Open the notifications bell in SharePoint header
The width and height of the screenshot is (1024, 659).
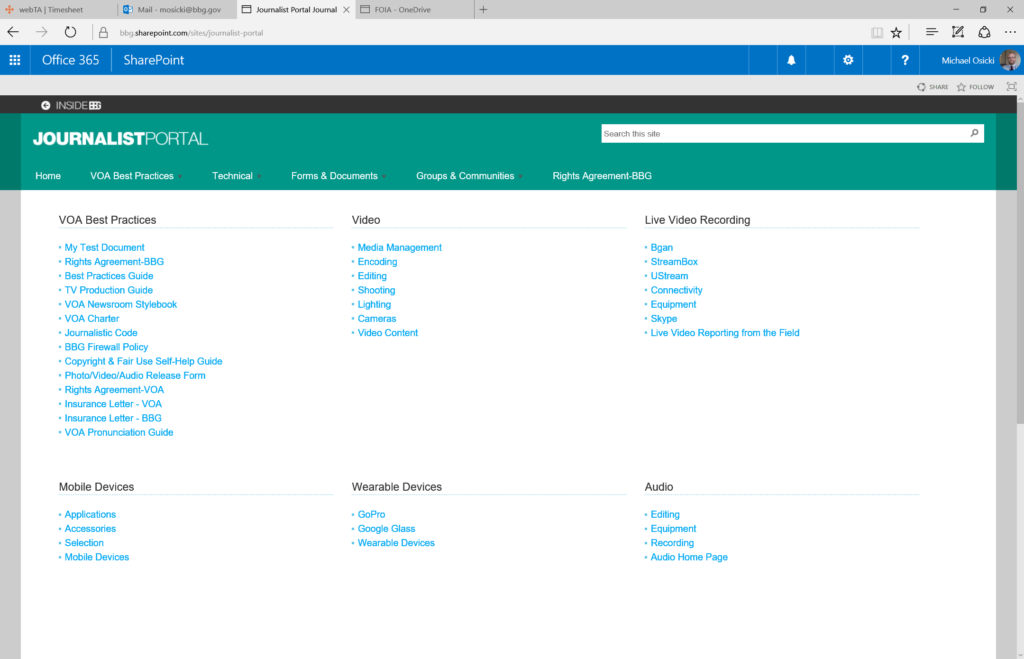pyautogui.click(x=791, y=60)
